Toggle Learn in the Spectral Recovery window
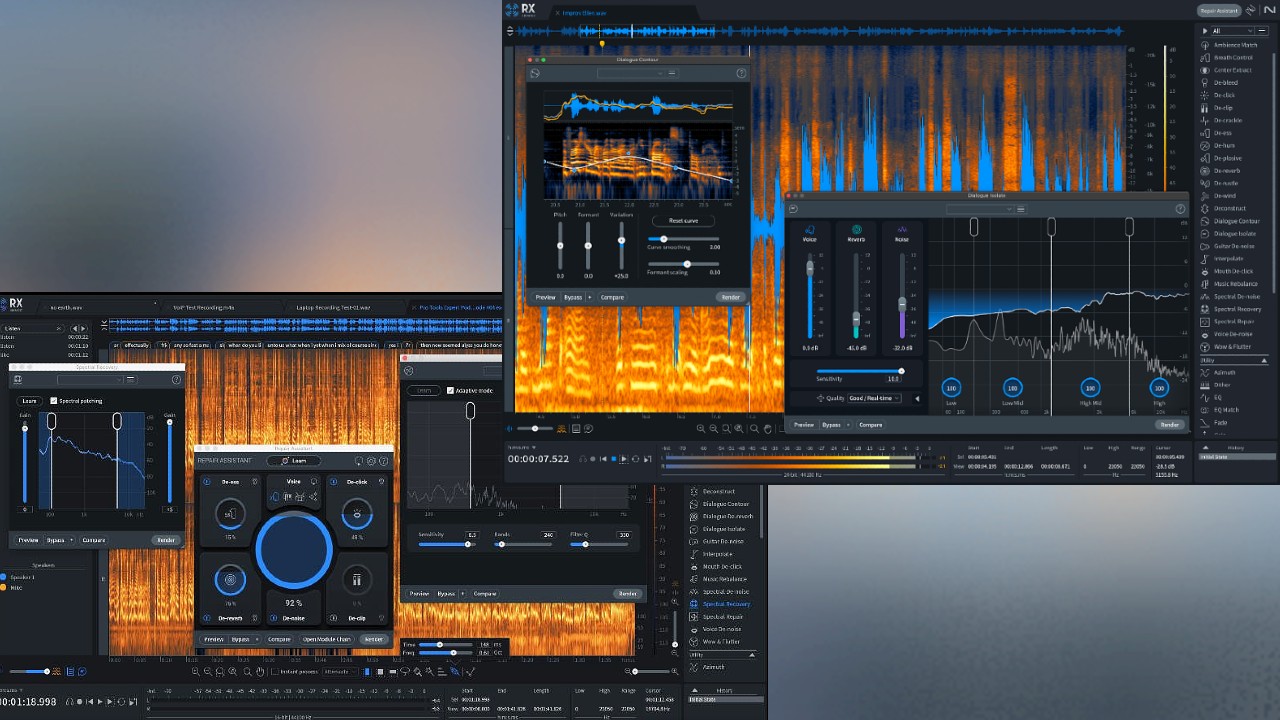The image size is (1280, 720). pyautogui.click(x=29, y=400)
